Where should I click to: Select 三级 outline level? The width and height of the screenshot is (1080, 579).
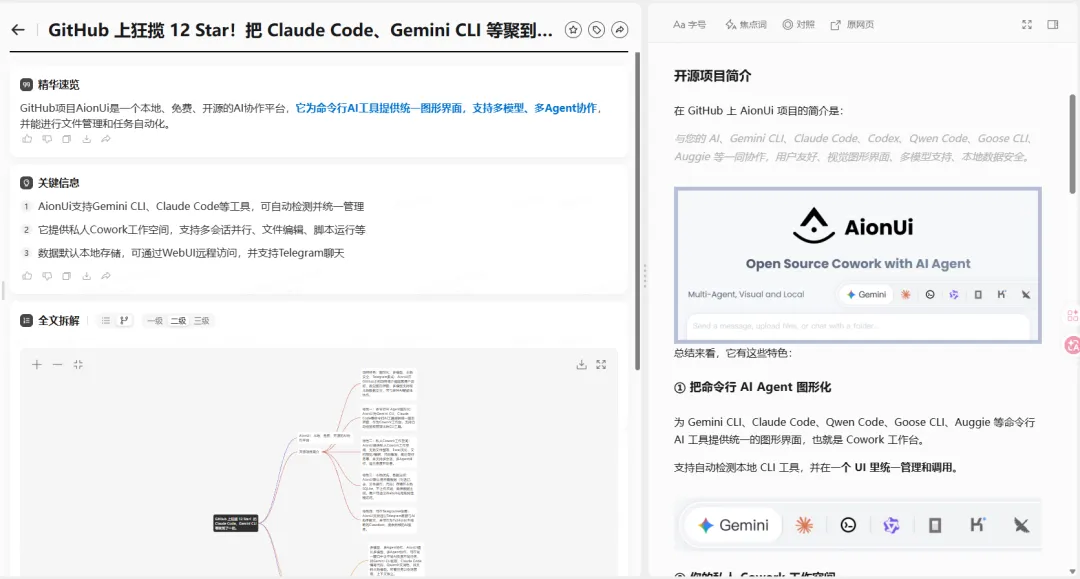(x=201, y=321)
